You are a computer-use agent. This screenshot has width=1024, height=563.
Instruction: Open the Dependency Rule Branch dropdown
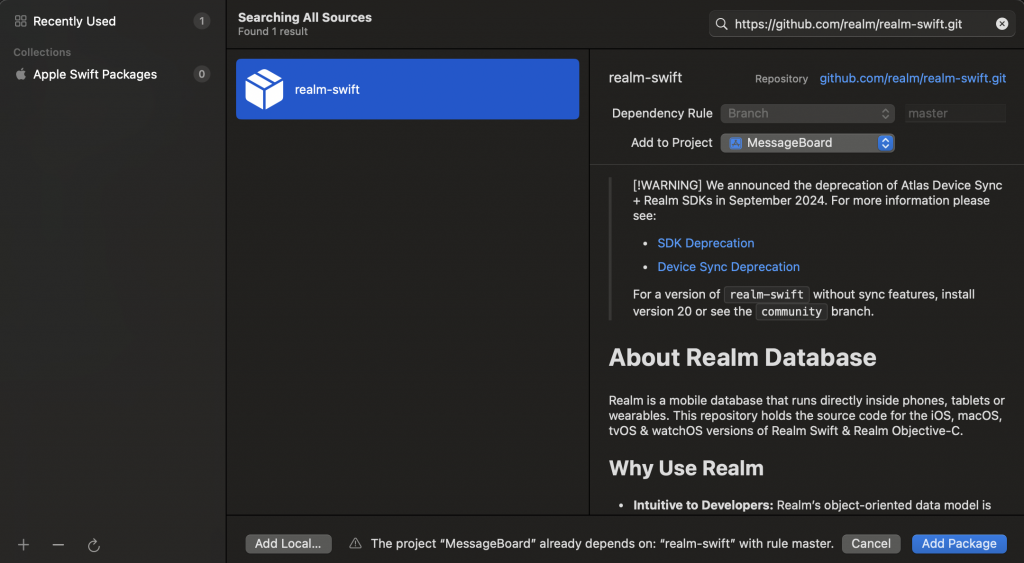[x=807, y=114]
